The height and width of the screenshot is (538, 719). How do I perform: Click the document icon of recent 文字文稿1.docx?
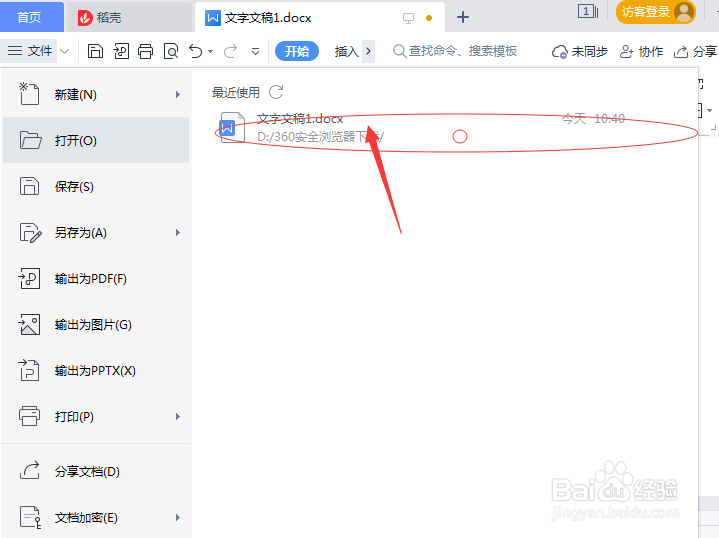click(x=232, y=128)
